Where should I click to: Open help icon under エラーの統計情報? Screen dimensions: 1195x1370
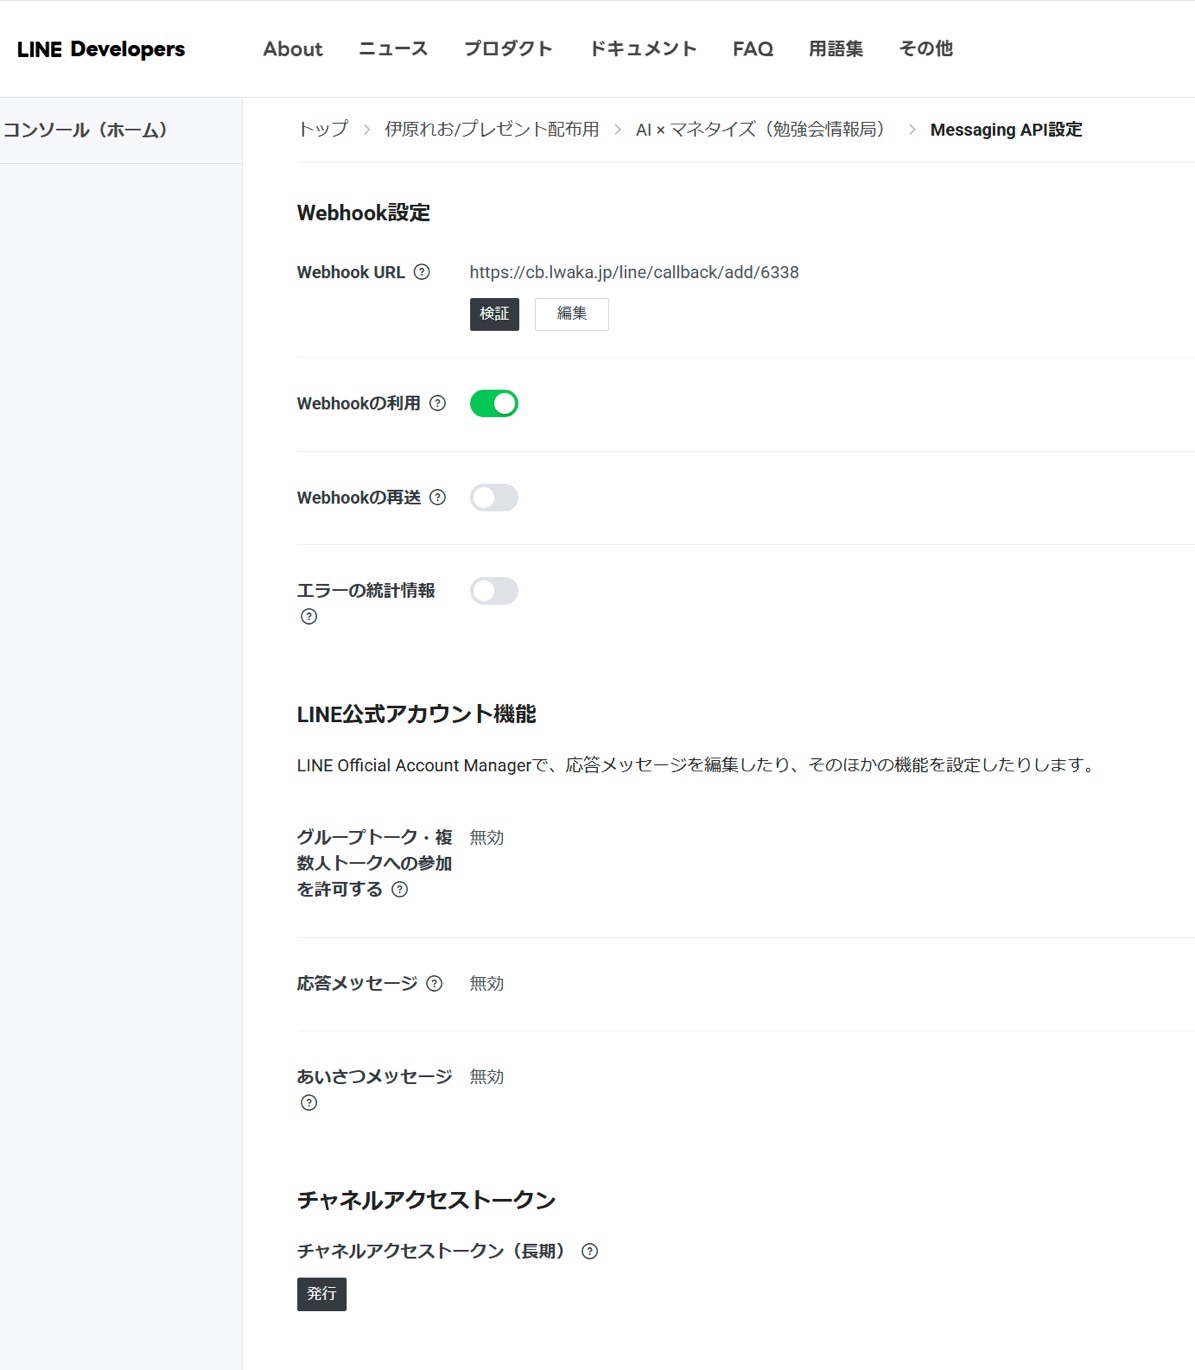(309, 617)
